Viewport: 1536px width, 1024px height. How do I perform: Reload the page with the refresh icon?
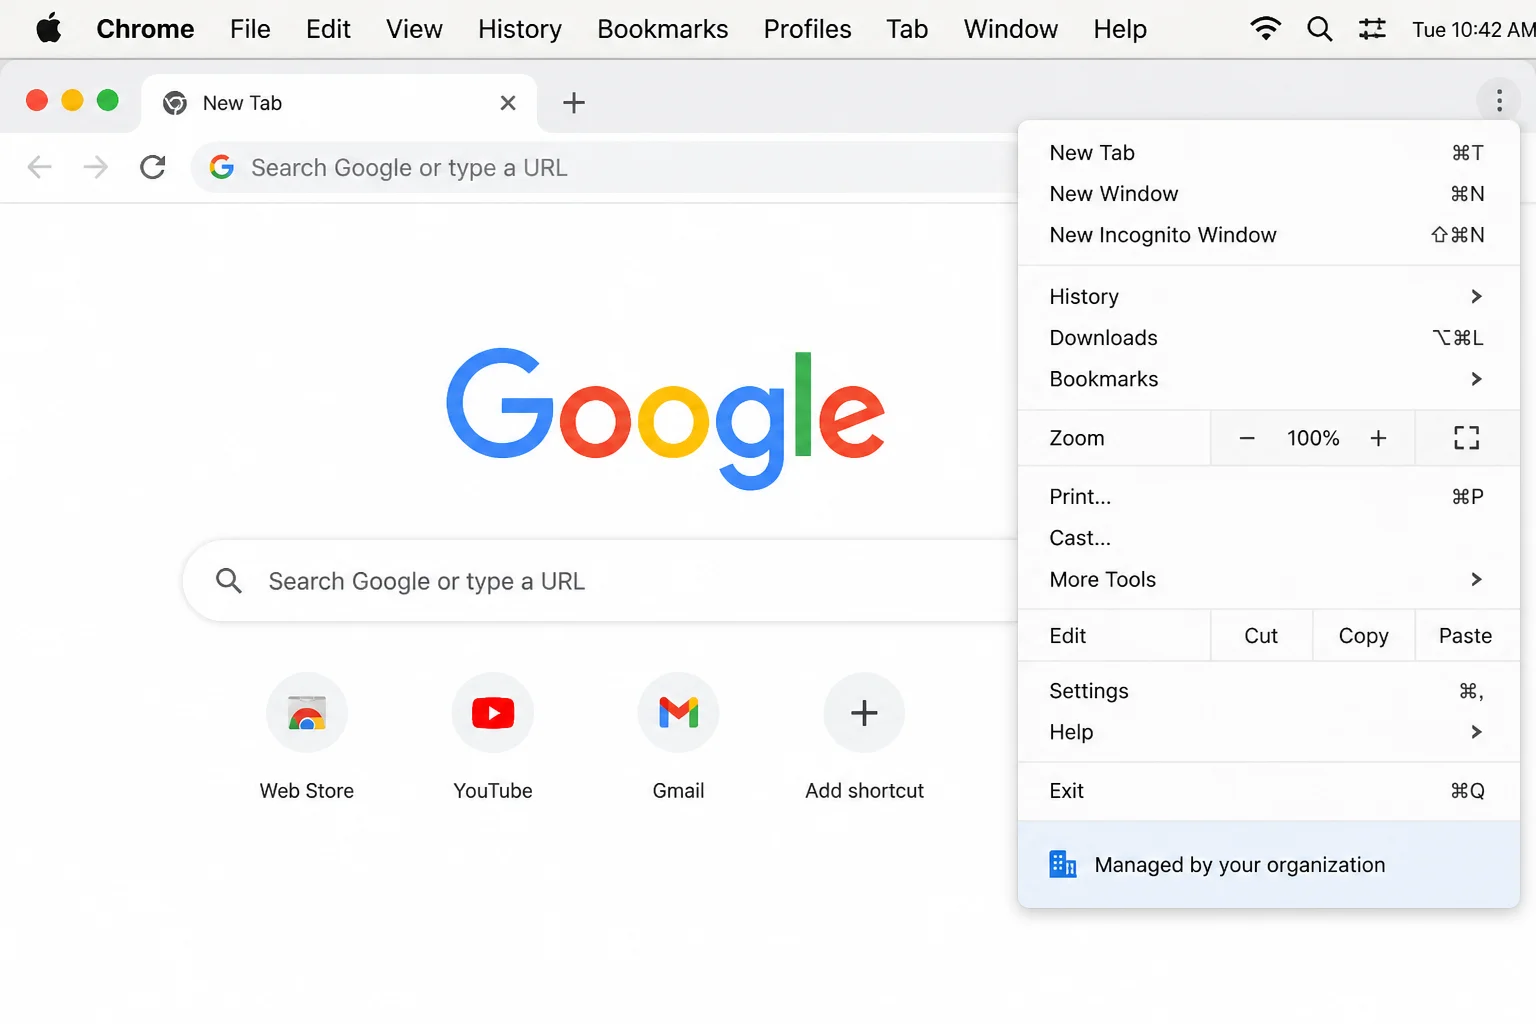tap(153, 167)
